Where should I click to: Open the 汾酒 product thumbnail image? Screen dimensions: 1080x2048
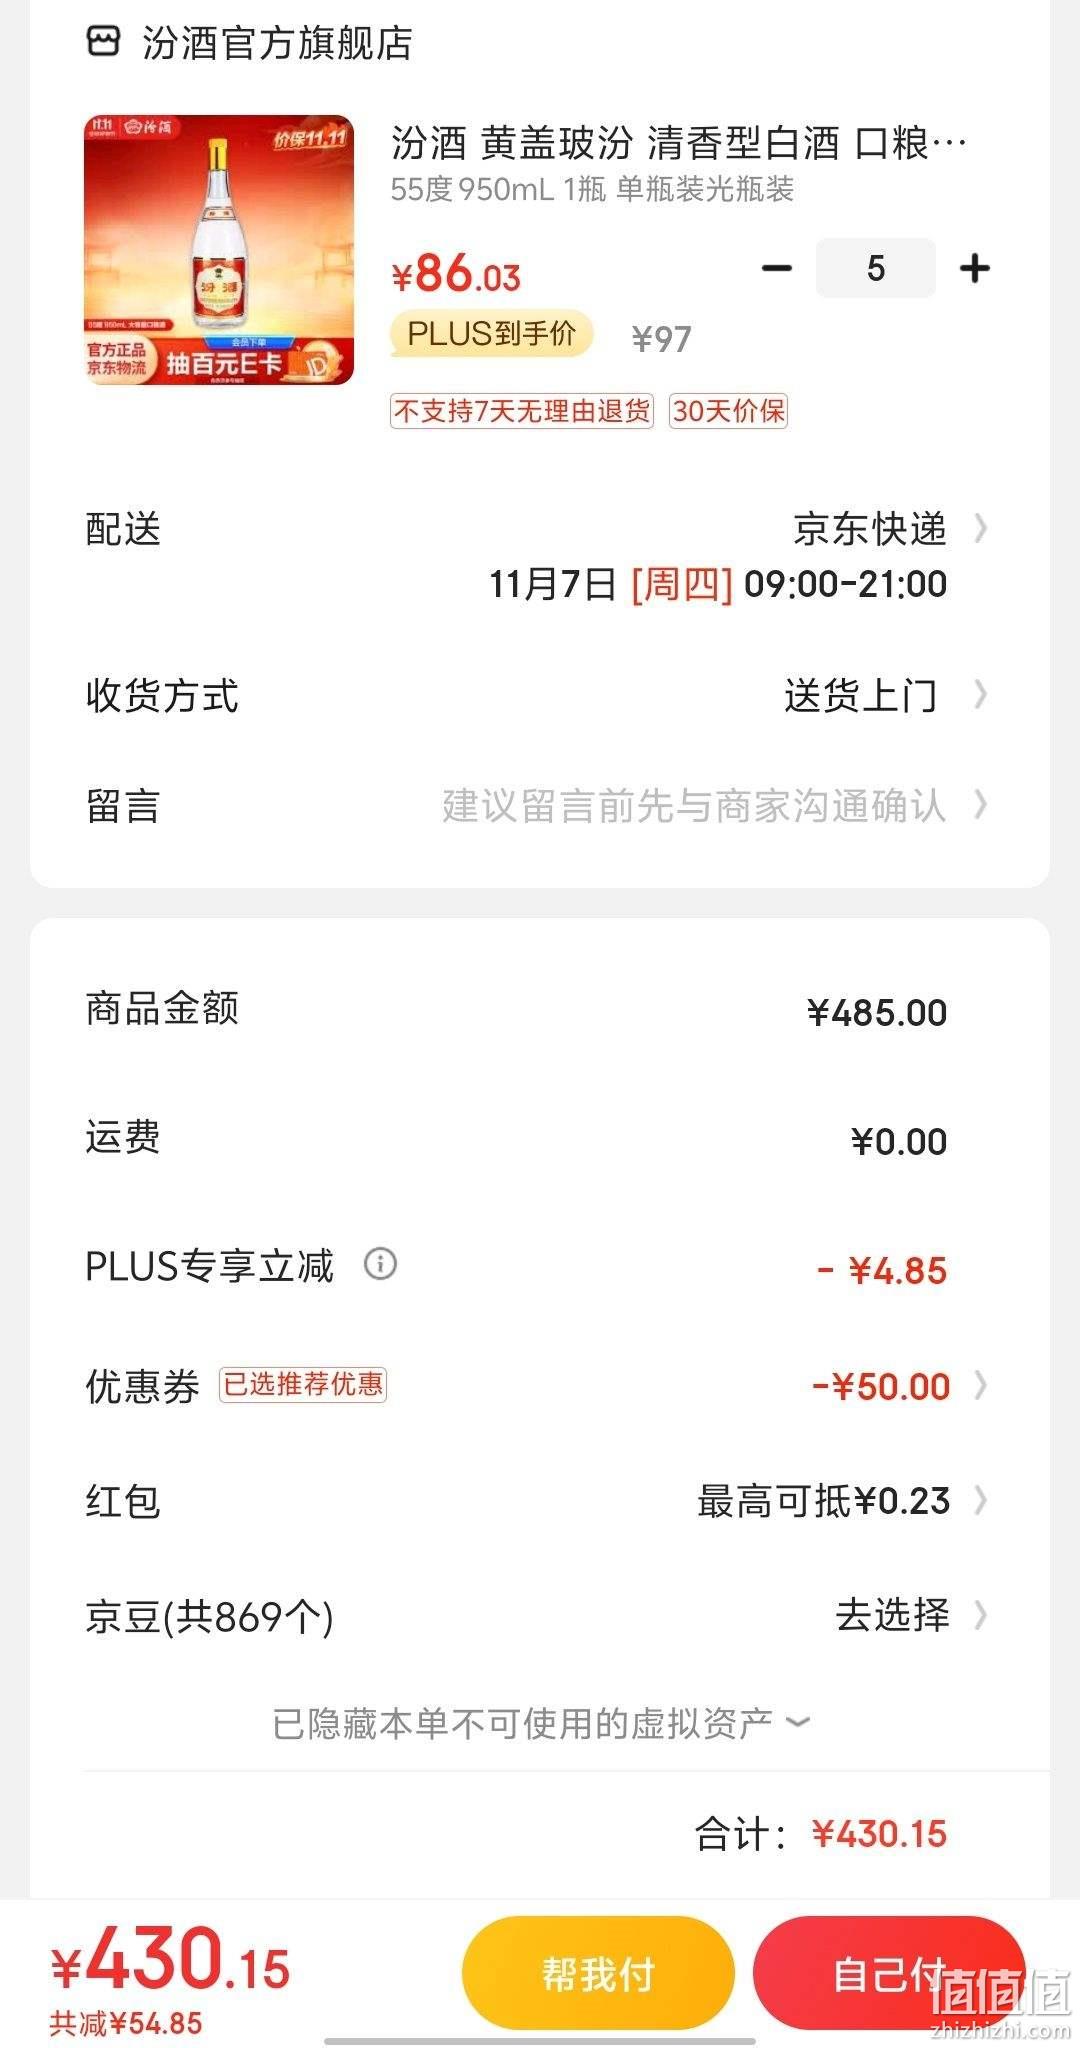(x=219, y=250)
